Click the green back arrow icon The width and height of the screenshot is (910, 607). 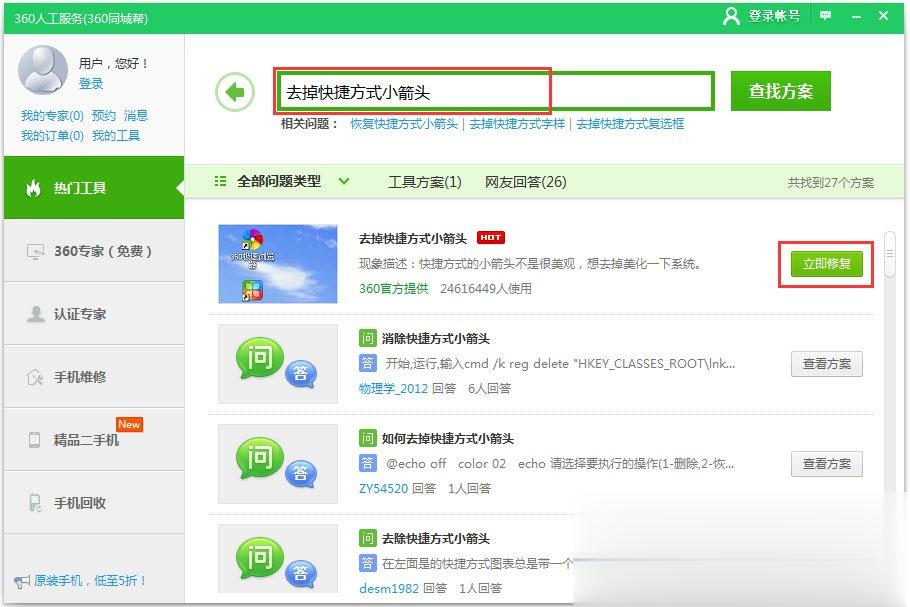pos(235,92)
